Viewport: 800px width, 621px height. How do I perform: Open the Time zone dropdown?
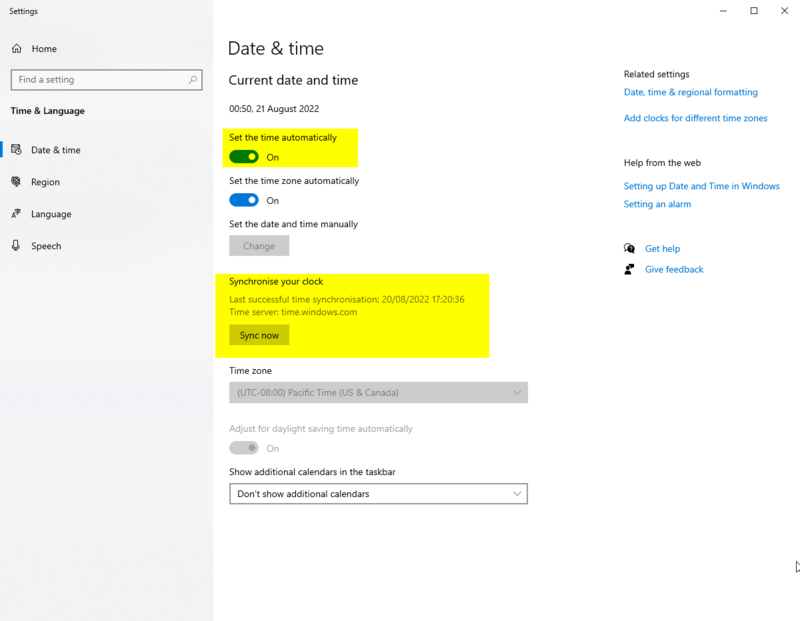[x=378, y=392]
